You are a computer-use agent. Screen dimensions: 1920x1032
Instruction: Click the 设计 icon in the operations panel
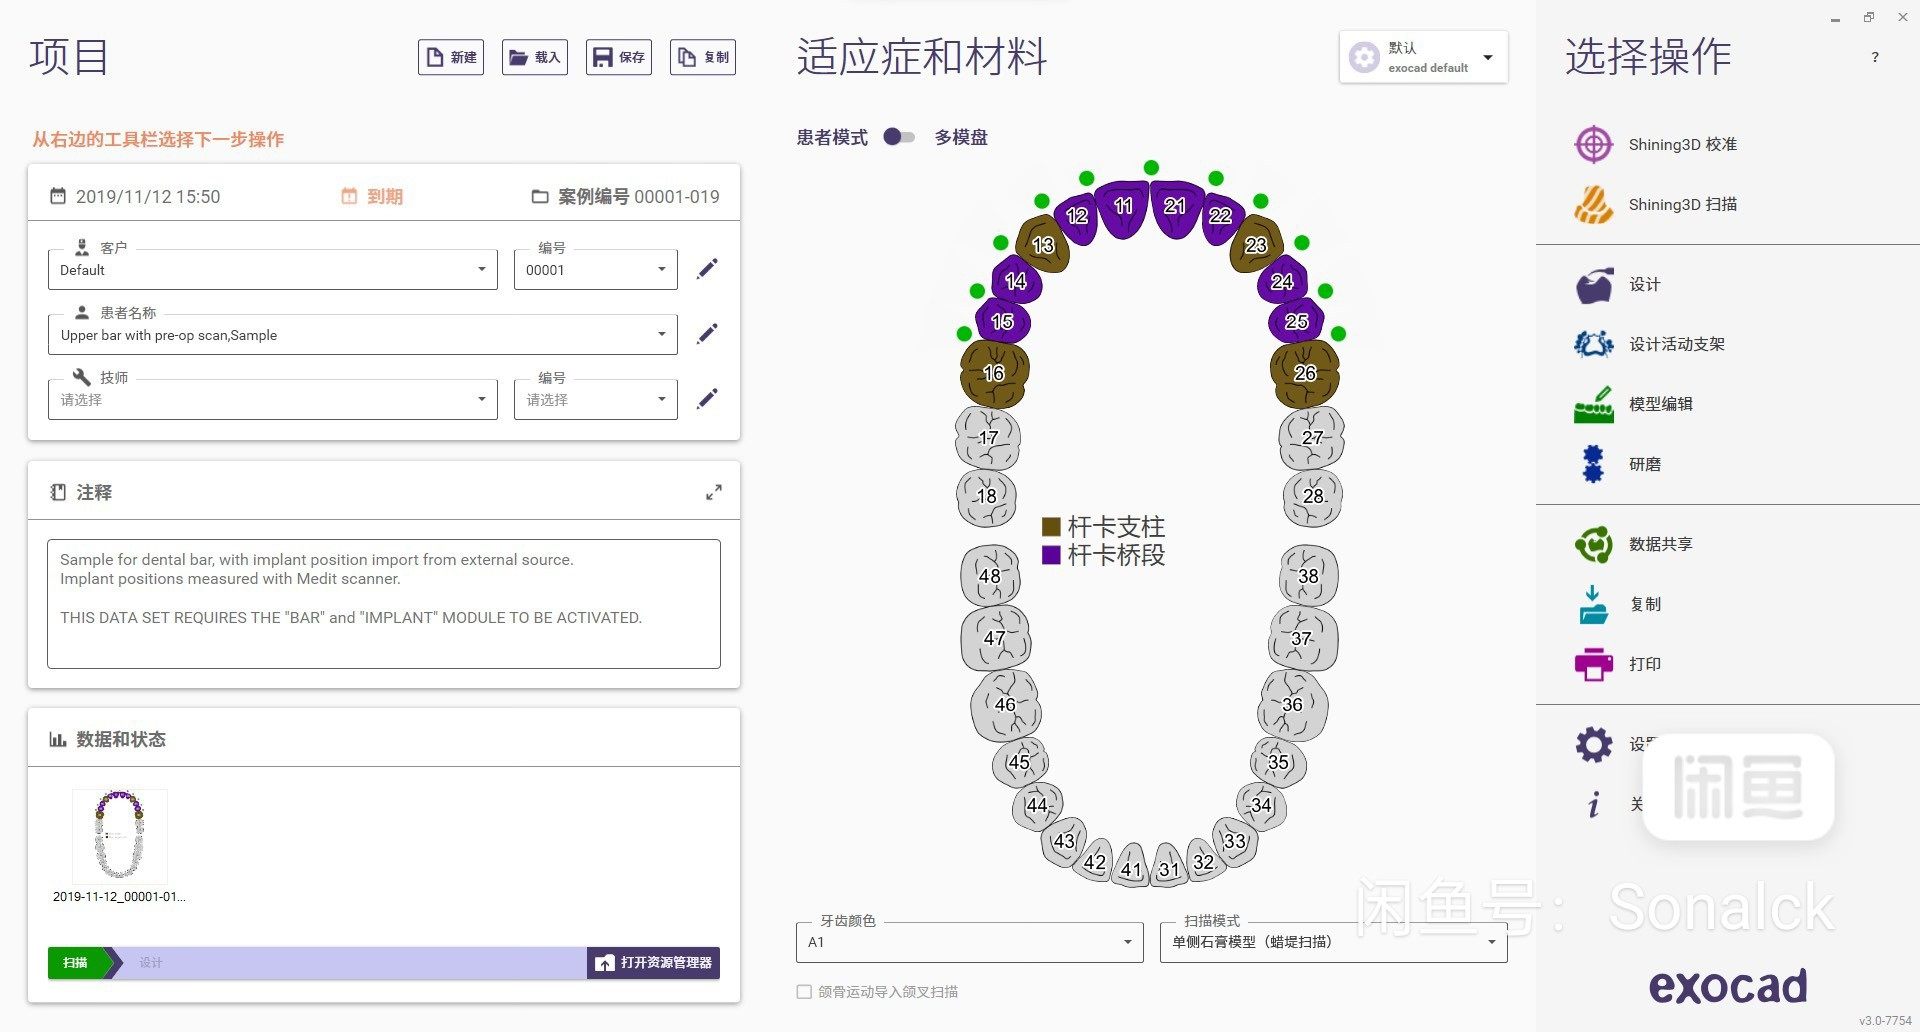tap(1594, 285)
